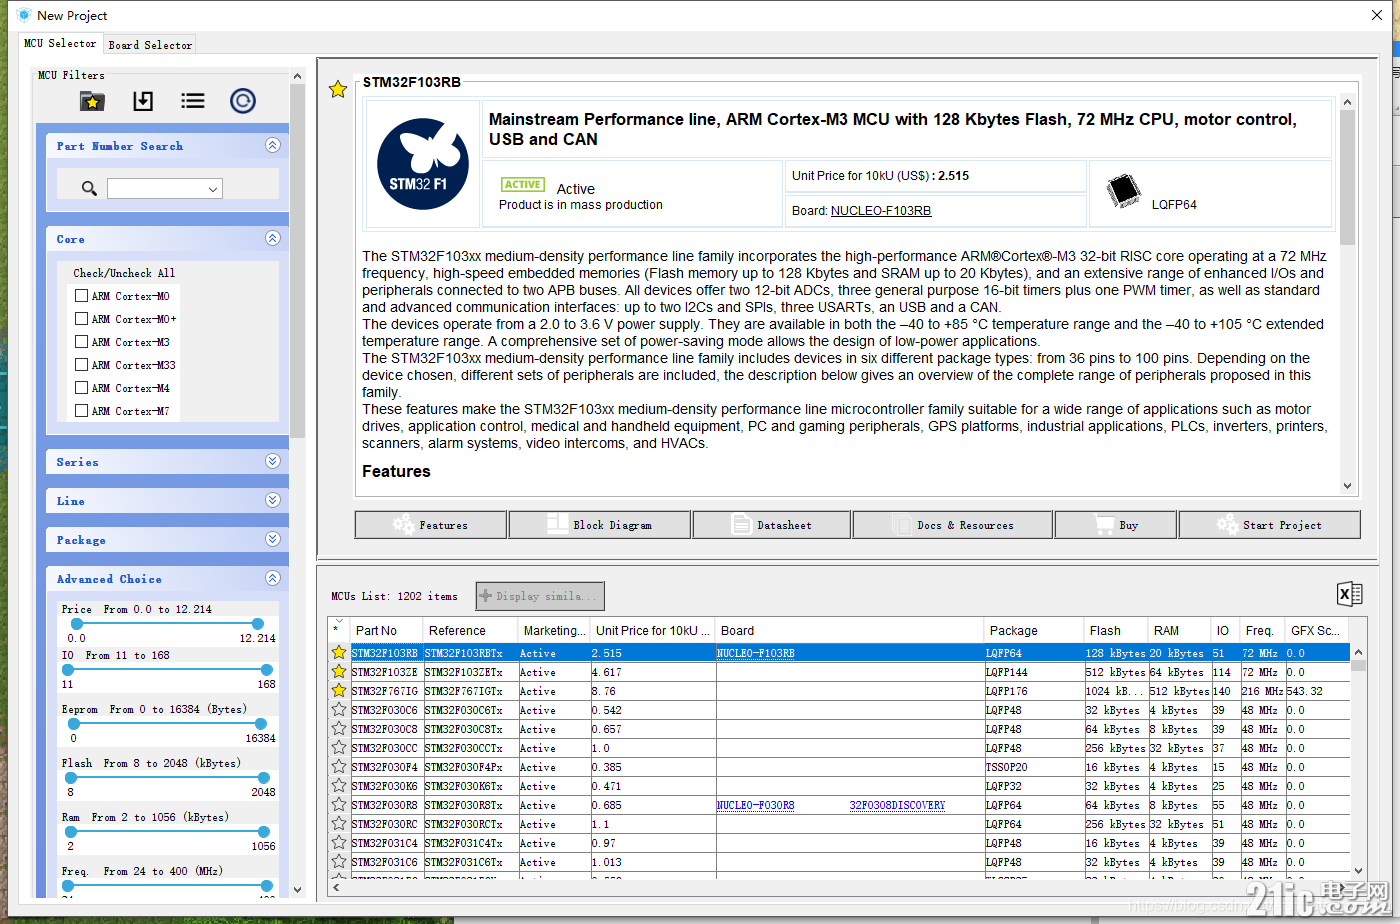The width and height of the screenshot is (1400, 924).
Task: Click the Excel export icon
Action: click(1350, 594)
